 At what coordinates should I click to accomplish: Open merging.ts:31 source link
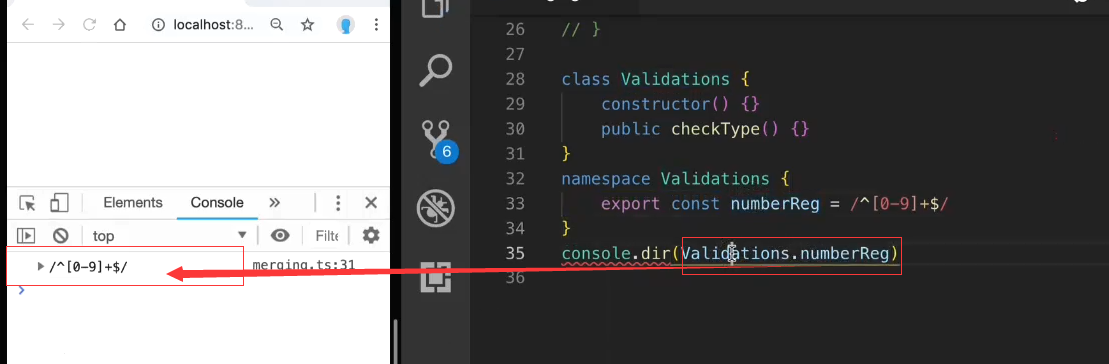click(303, 266)
